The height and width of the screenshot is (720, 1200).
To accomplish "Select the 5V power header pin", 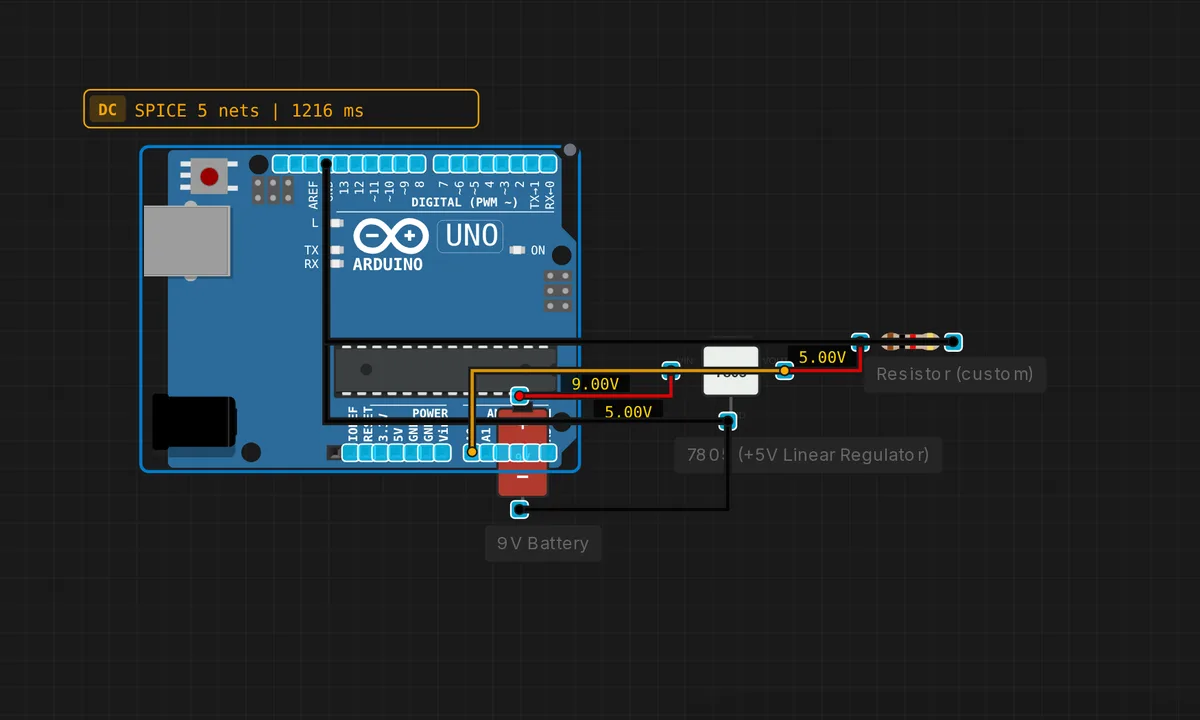I will click(396, 453).
